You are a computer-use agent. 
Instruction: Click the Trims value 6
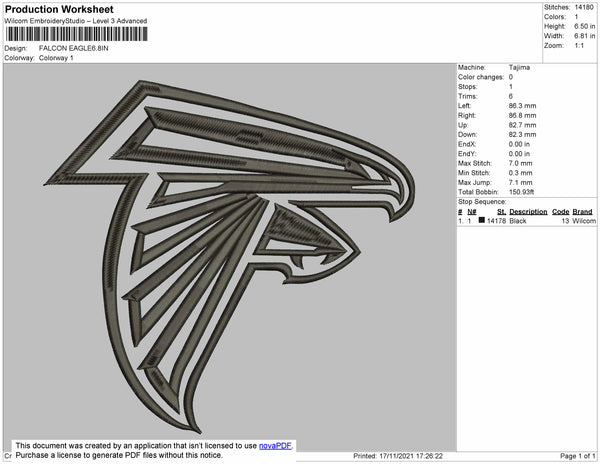(x=510, y=96)
